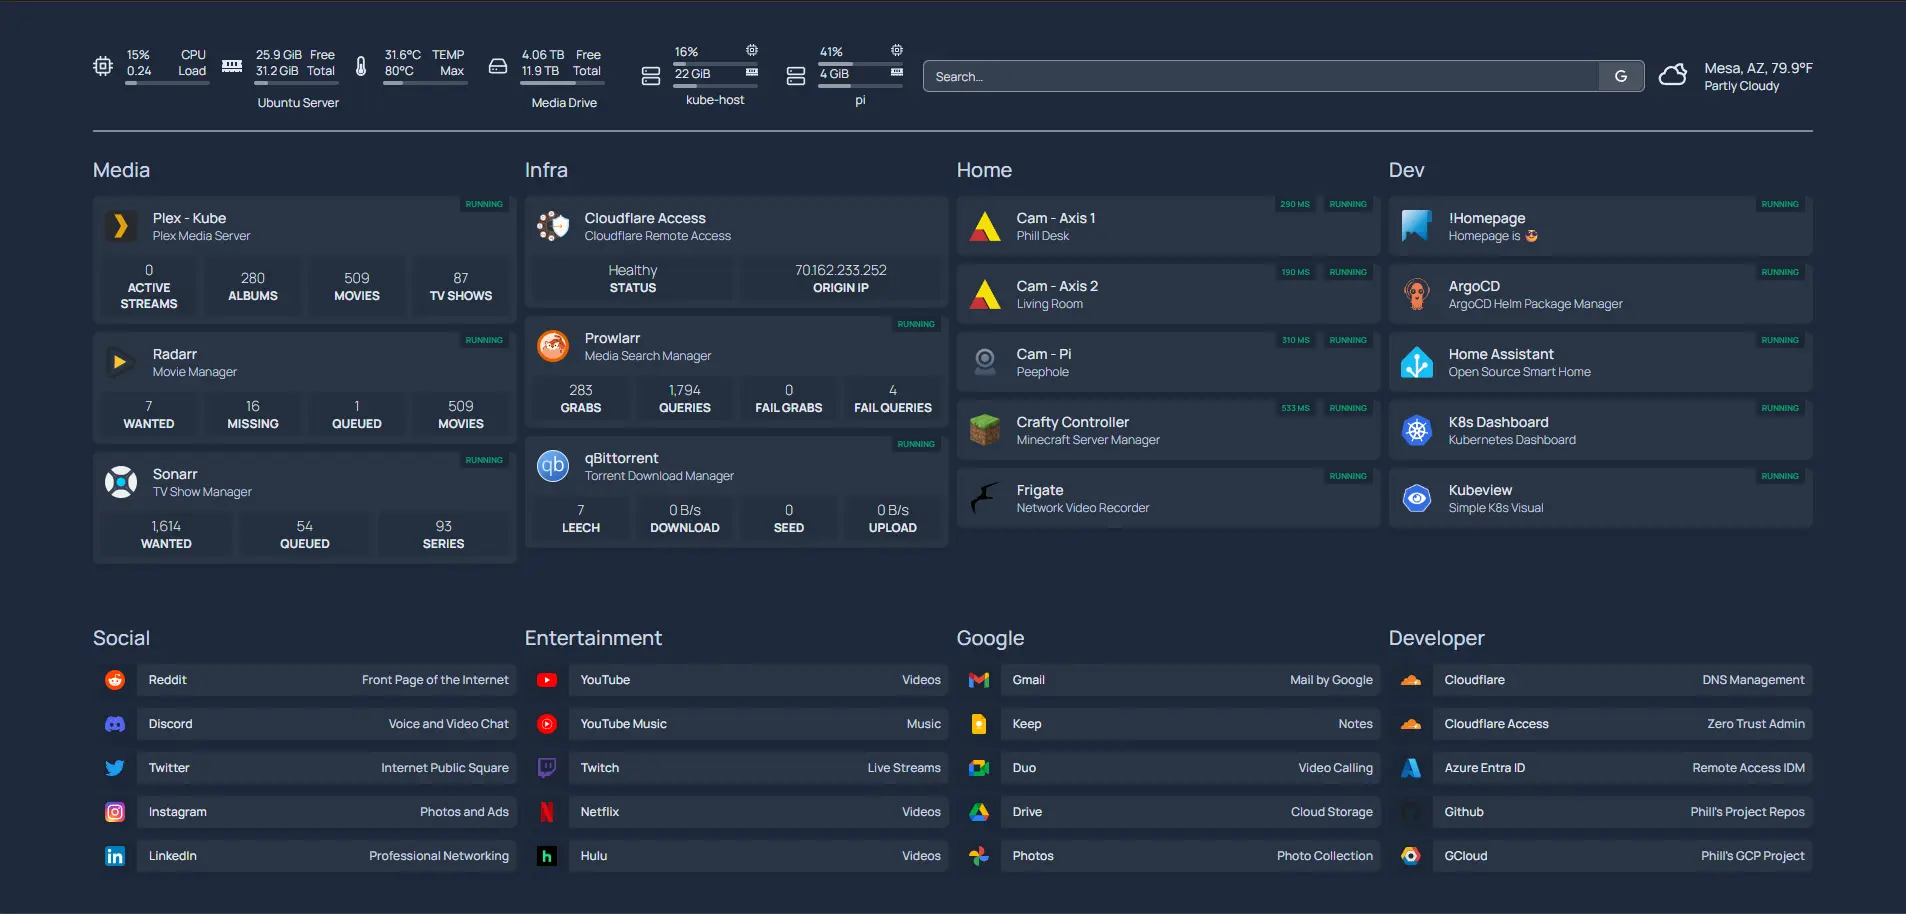
Task: Click the qBittorrent 7 LEECH stat
Action: click(x=581, y=519)
